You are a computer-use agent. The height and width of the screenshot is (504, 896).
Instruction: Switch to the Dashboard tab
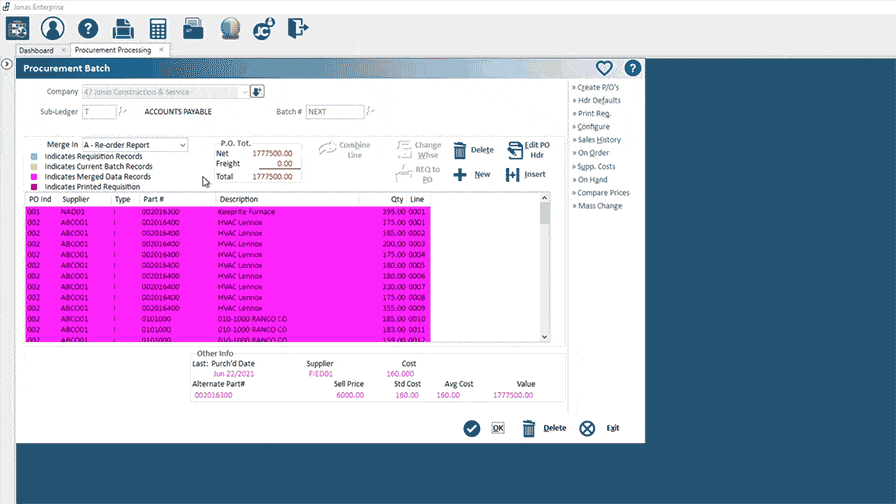click(36, 50)
